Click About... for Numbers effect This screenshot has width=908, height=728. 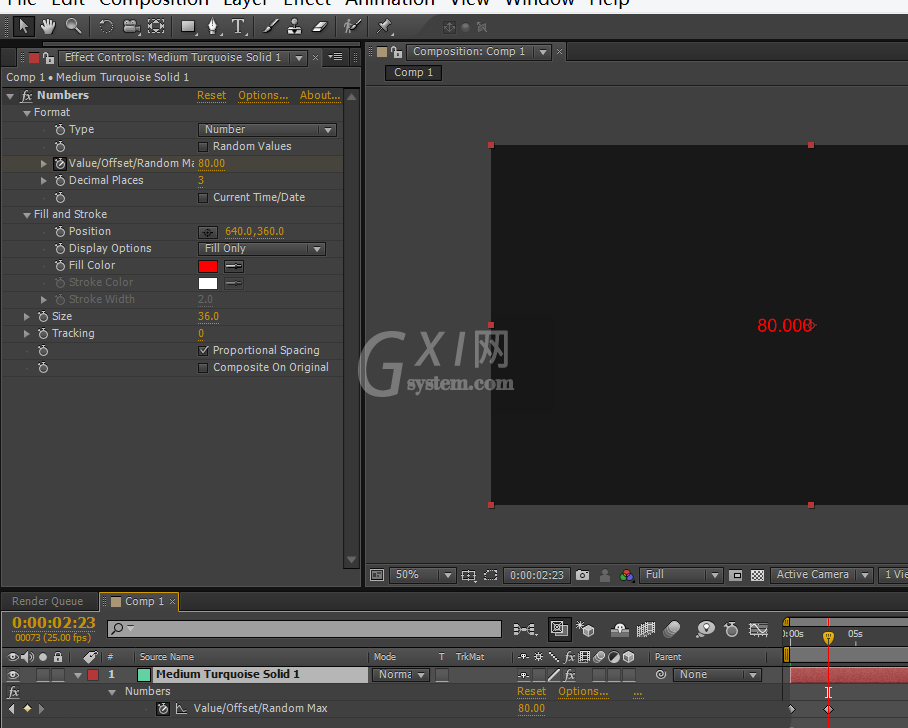(x=320, y=96)
